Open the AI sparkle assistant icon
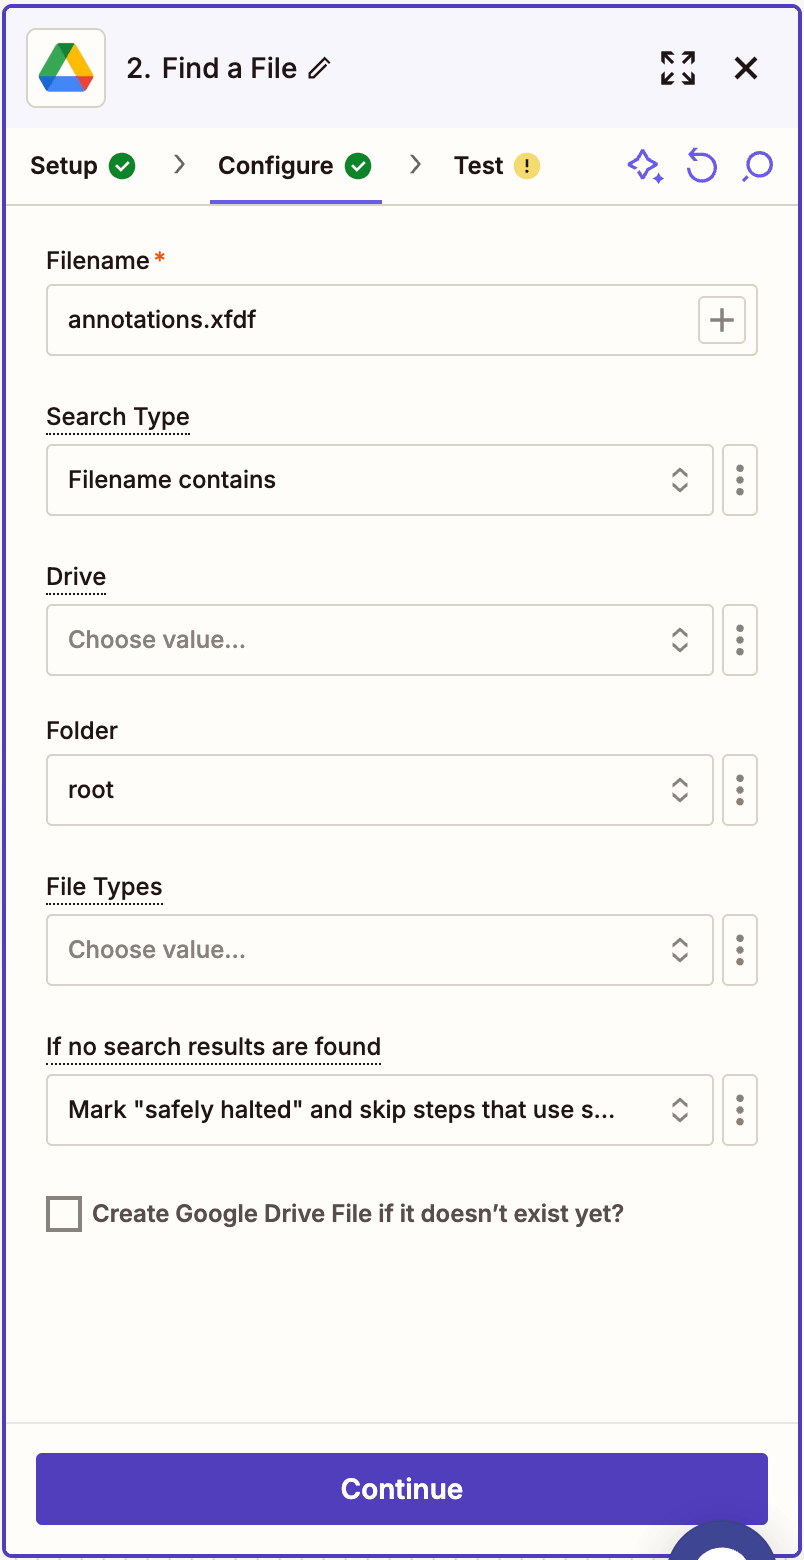 click(645, 166)
